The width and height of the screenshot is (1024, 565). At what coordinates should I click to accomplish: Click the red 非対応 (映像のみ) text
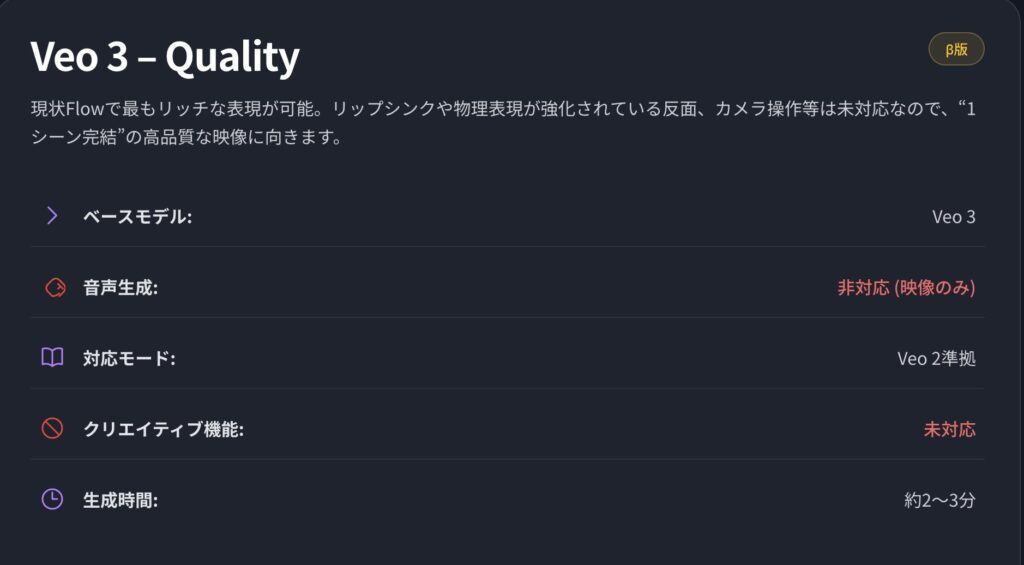906,287
